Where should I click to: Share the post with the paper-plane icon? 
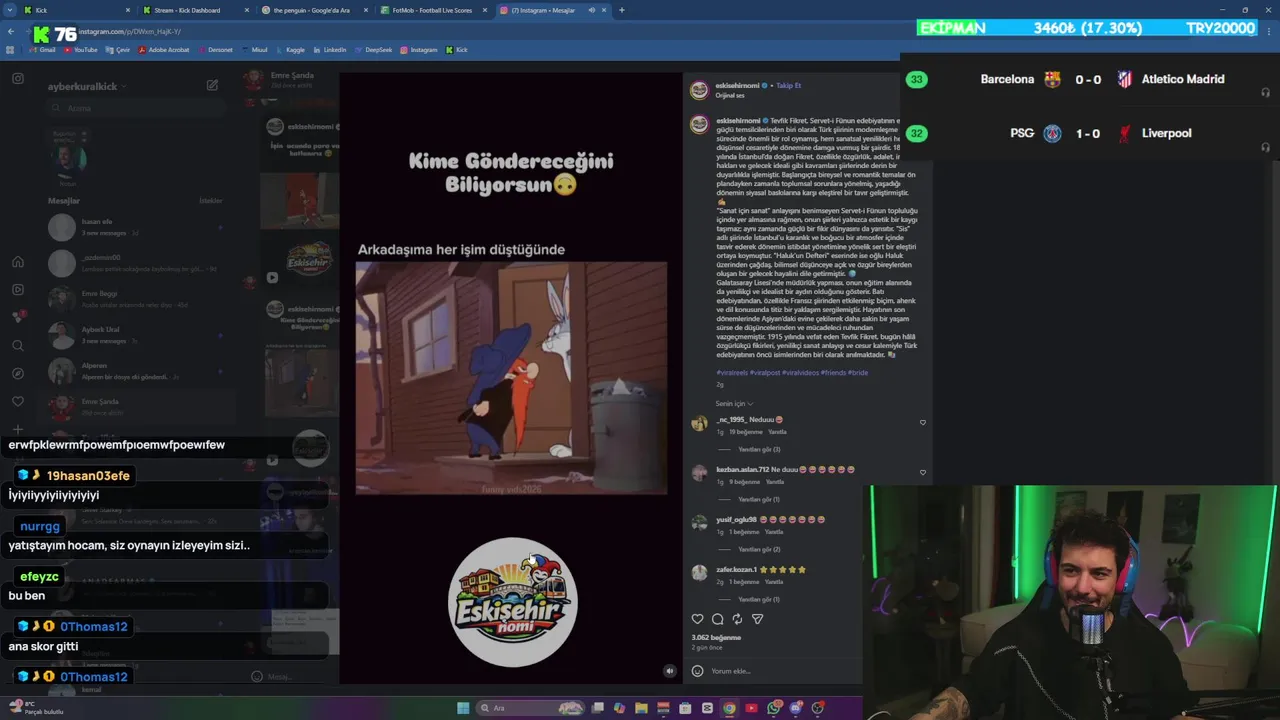tap(757, 619)
